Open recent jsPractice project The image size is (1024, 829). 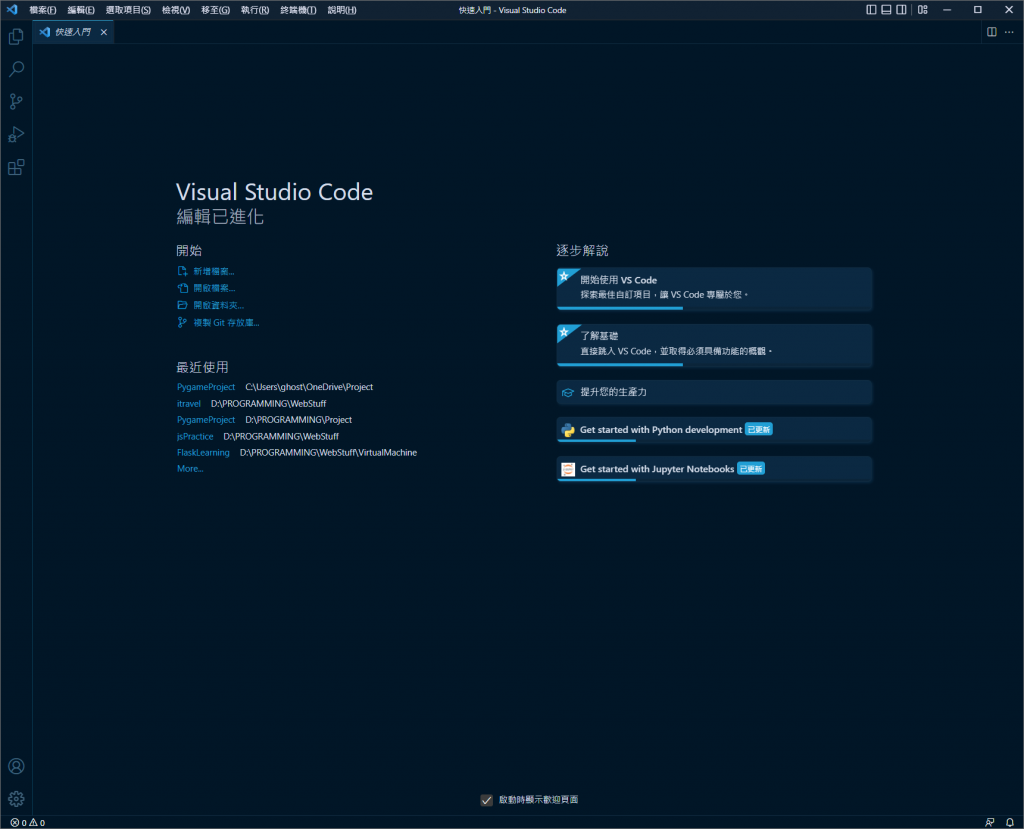[x=195, y=436]
